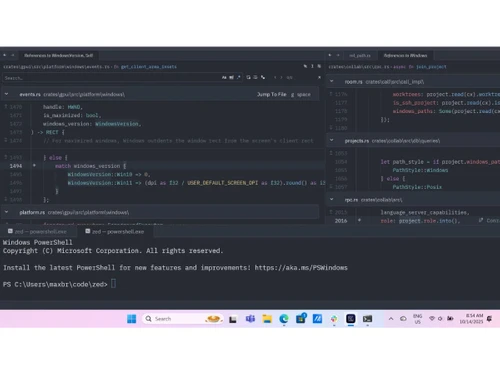This screenshot has height=375, width=500.
Task: Open notification center bell icon
Action: [489, 319]
